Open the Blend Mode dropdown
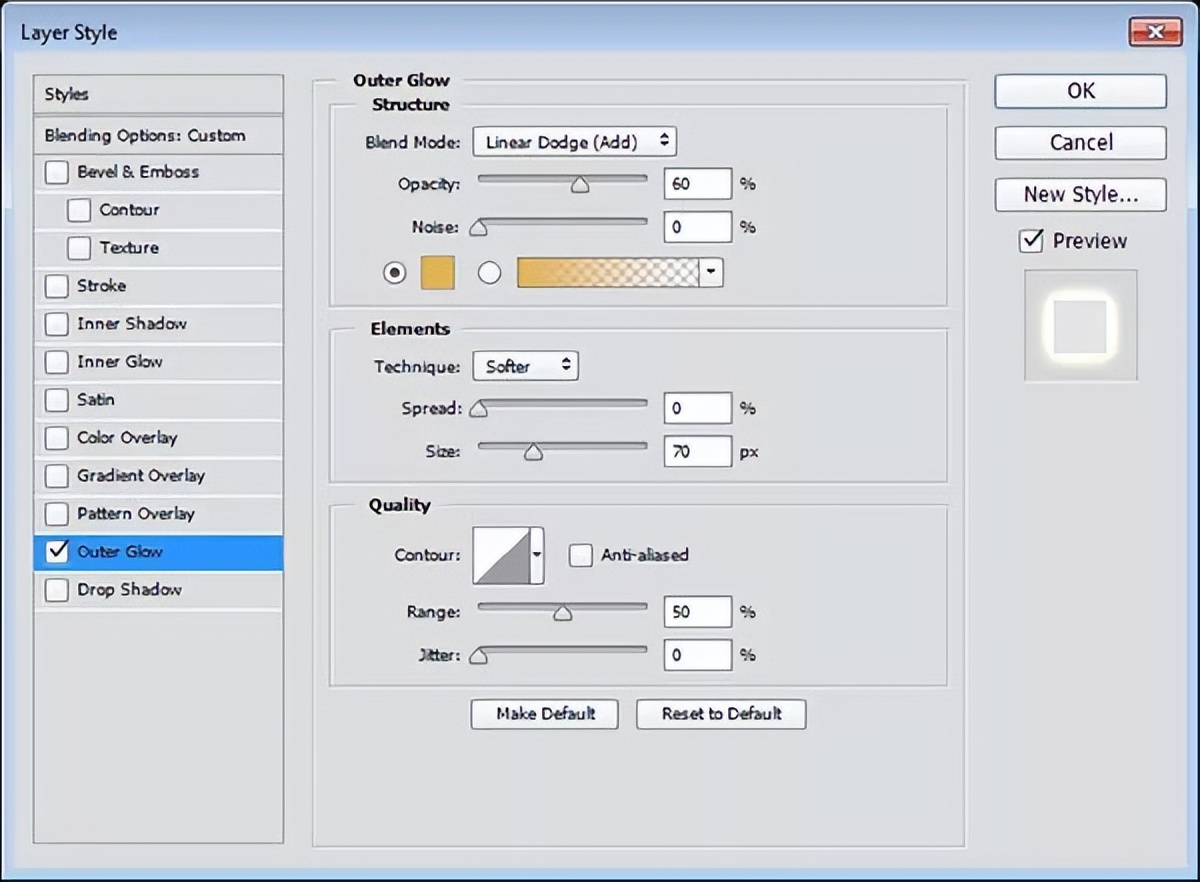 (x=574, y=142)
